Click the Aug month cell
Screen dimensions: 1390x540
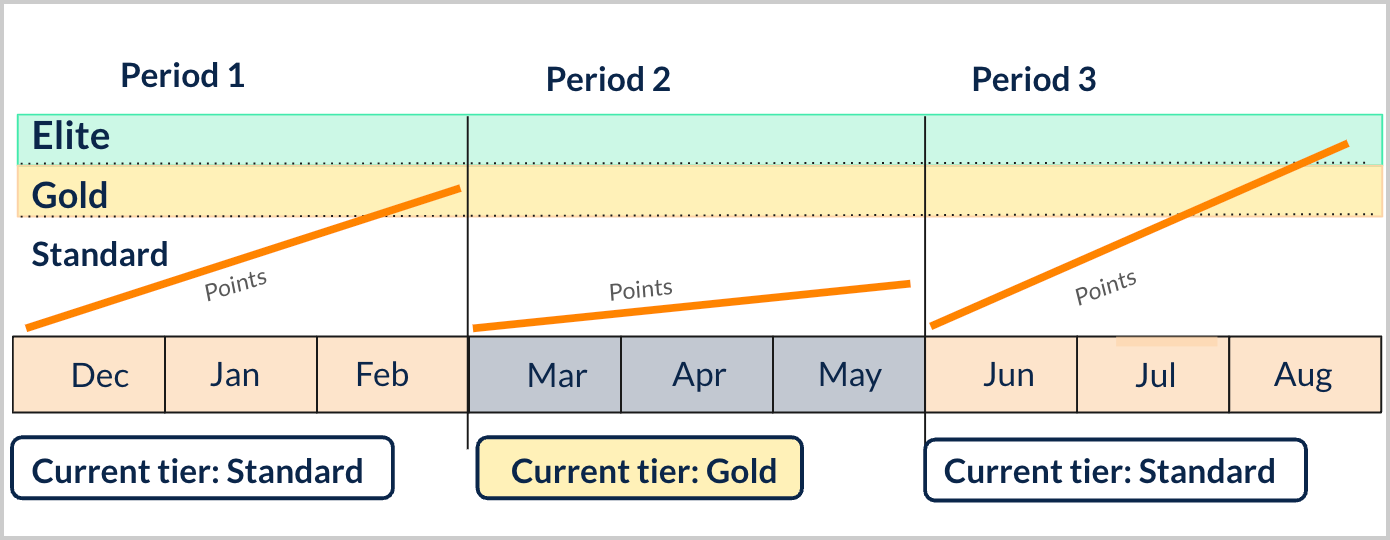1305,375
